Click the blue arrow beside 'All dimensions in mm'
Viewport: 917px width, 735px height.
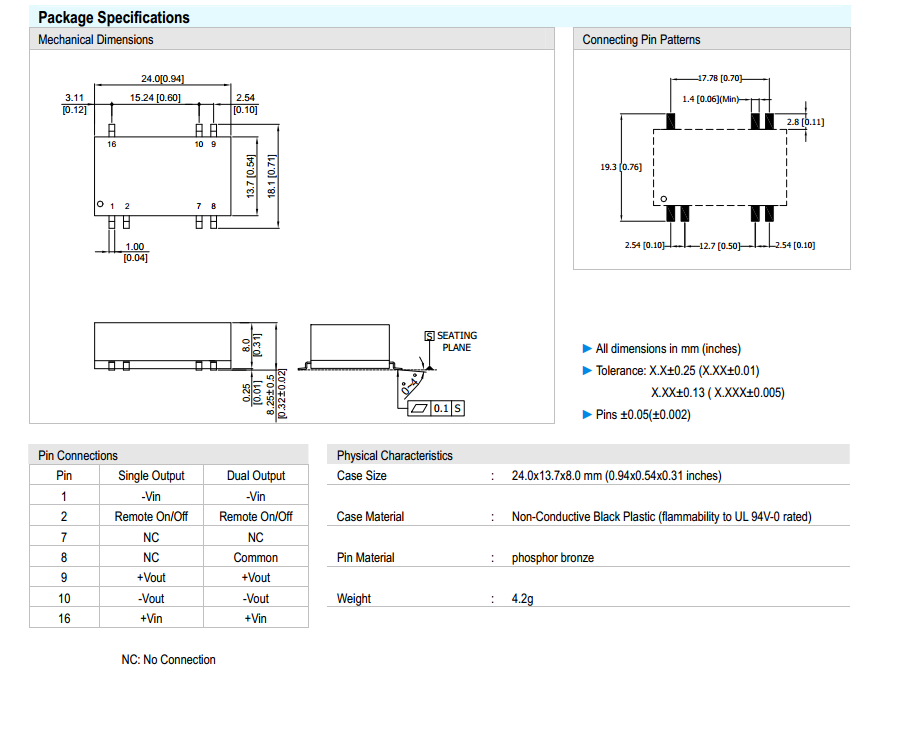pos(587,349)
